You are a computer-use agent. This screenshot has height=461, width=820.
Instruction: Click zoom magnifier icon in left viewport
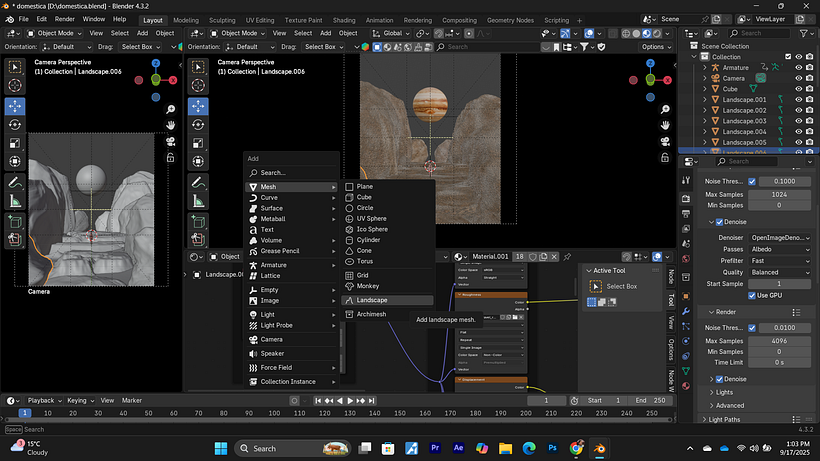(x=172, y=108)
